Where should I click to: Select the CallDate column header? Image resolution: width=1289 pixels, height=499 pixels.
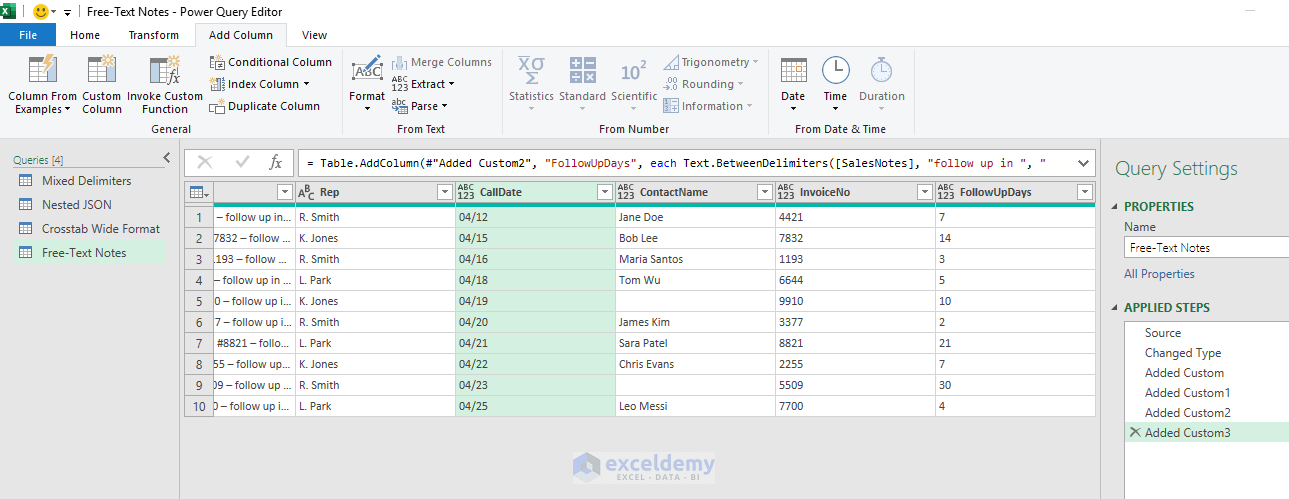click(535, 192)
